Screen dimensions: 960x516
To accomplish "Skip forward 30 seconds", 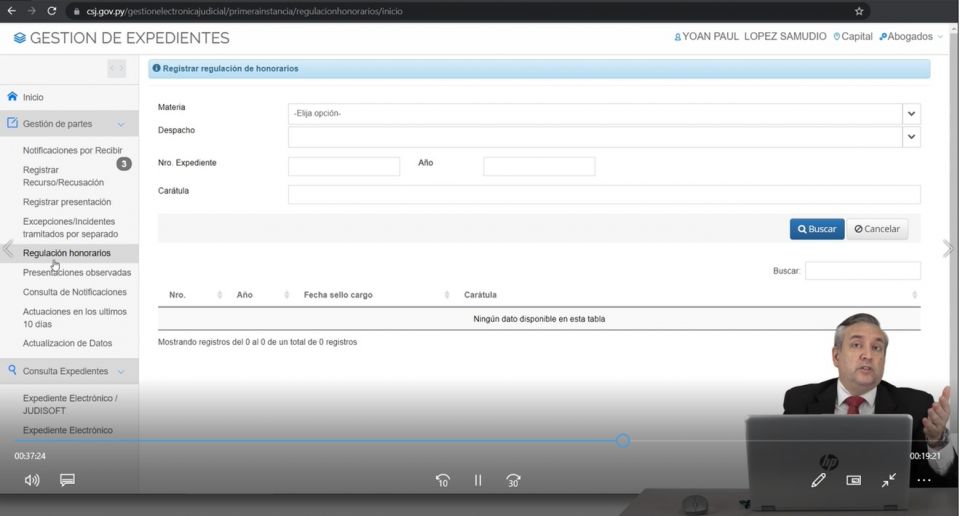I will point(513,480).
